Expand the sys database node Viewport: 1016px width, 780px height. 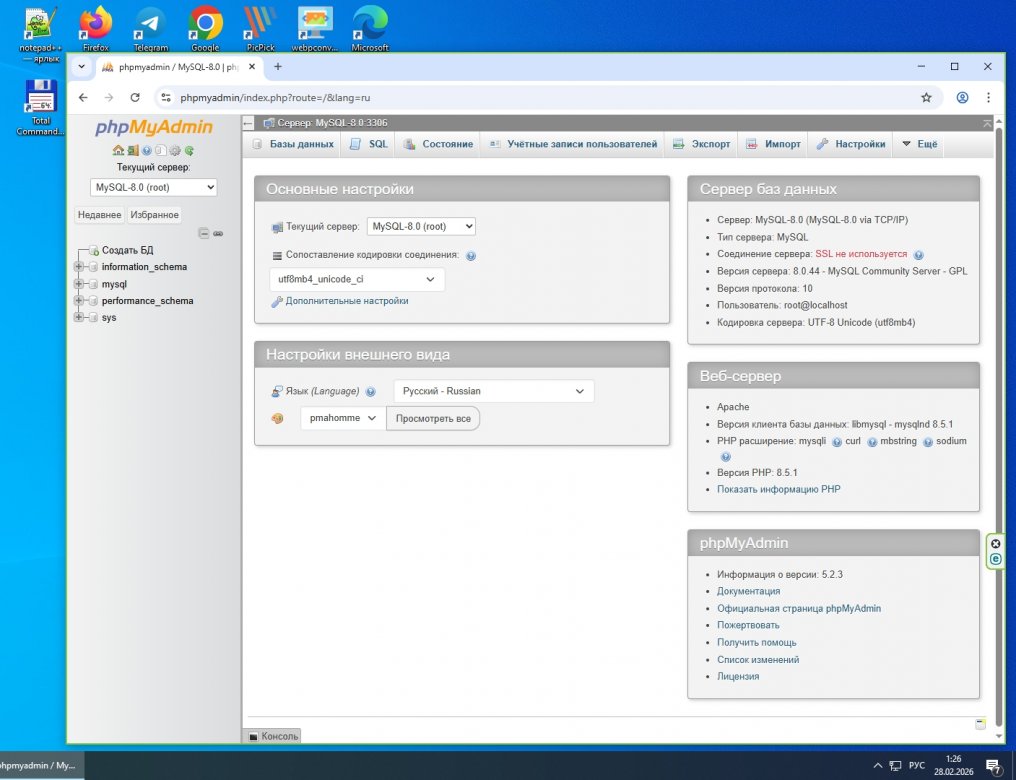point(78,317)
